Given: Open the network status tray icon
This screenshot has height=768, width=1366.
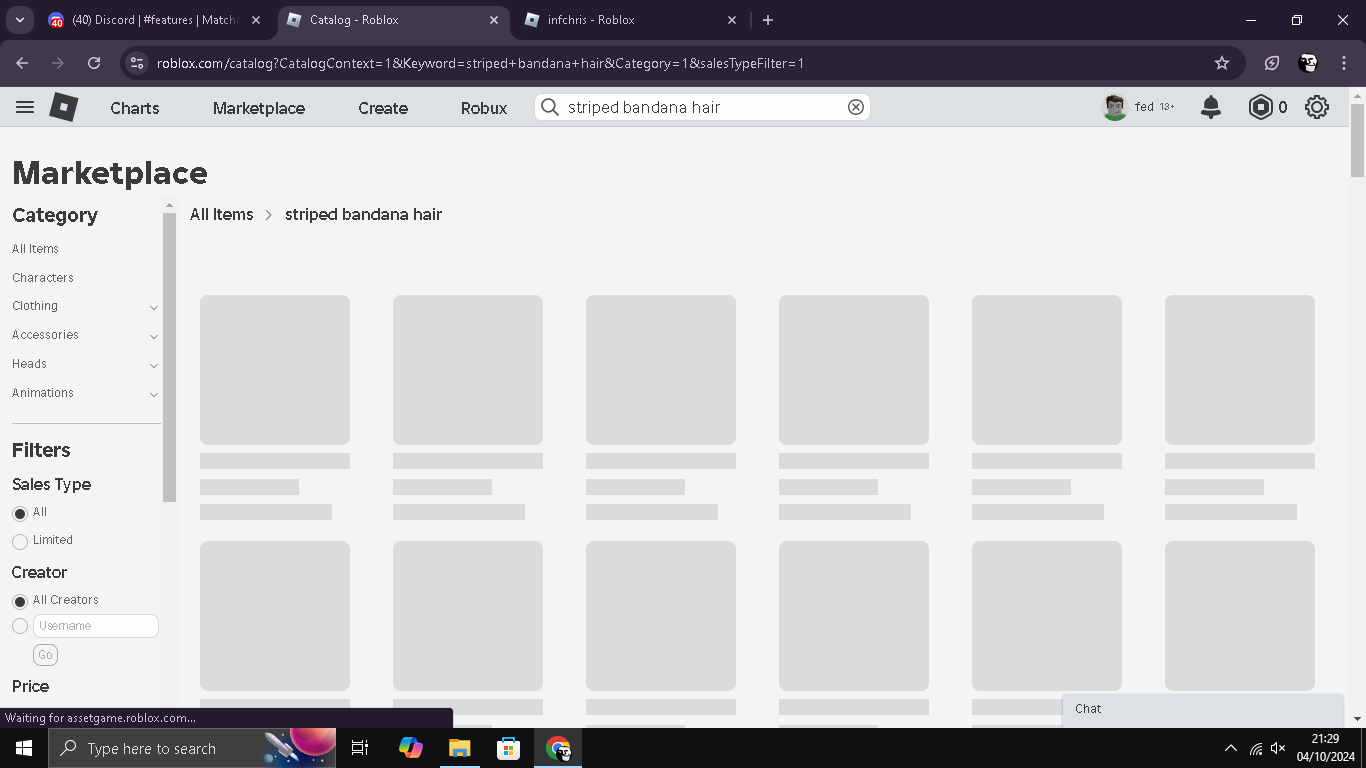Looking at the screenshot, I should click(x=1256, y=748).
